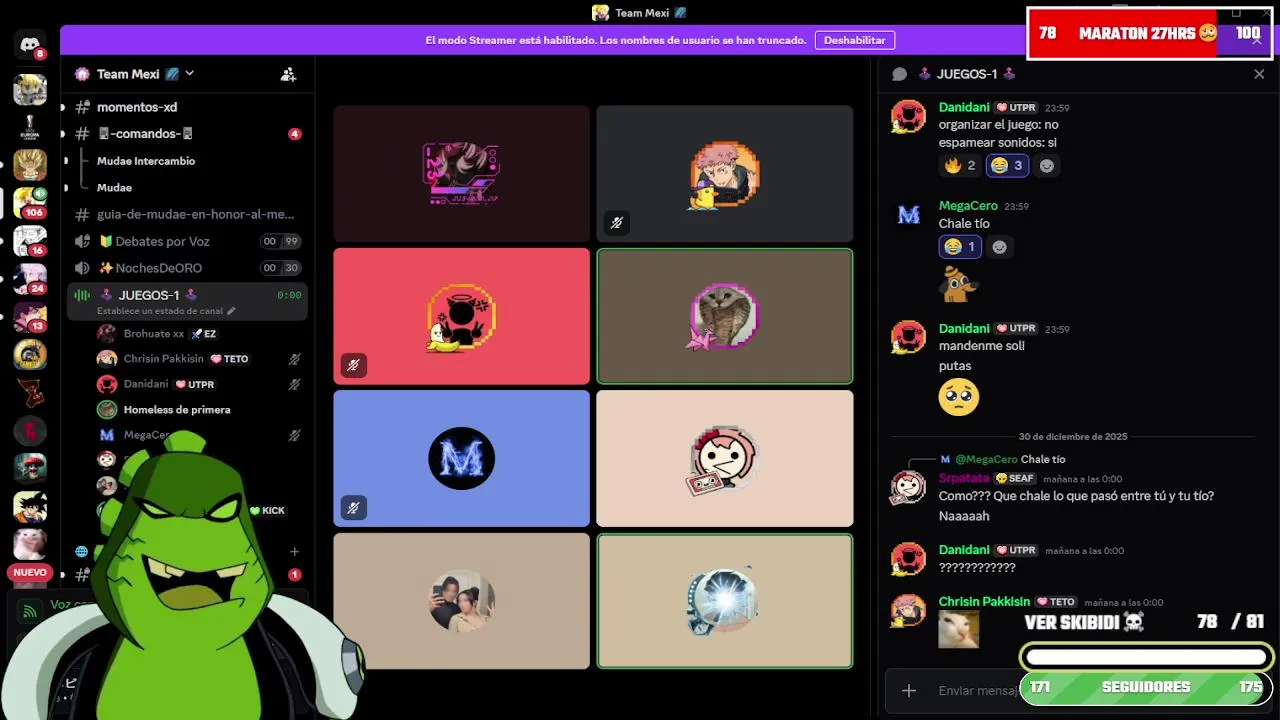Viewport: 1280px width, 720px height.
Task: Click mute icon next to Chrisin Pakkisin in voice list
Action: [x=295, y=359]
